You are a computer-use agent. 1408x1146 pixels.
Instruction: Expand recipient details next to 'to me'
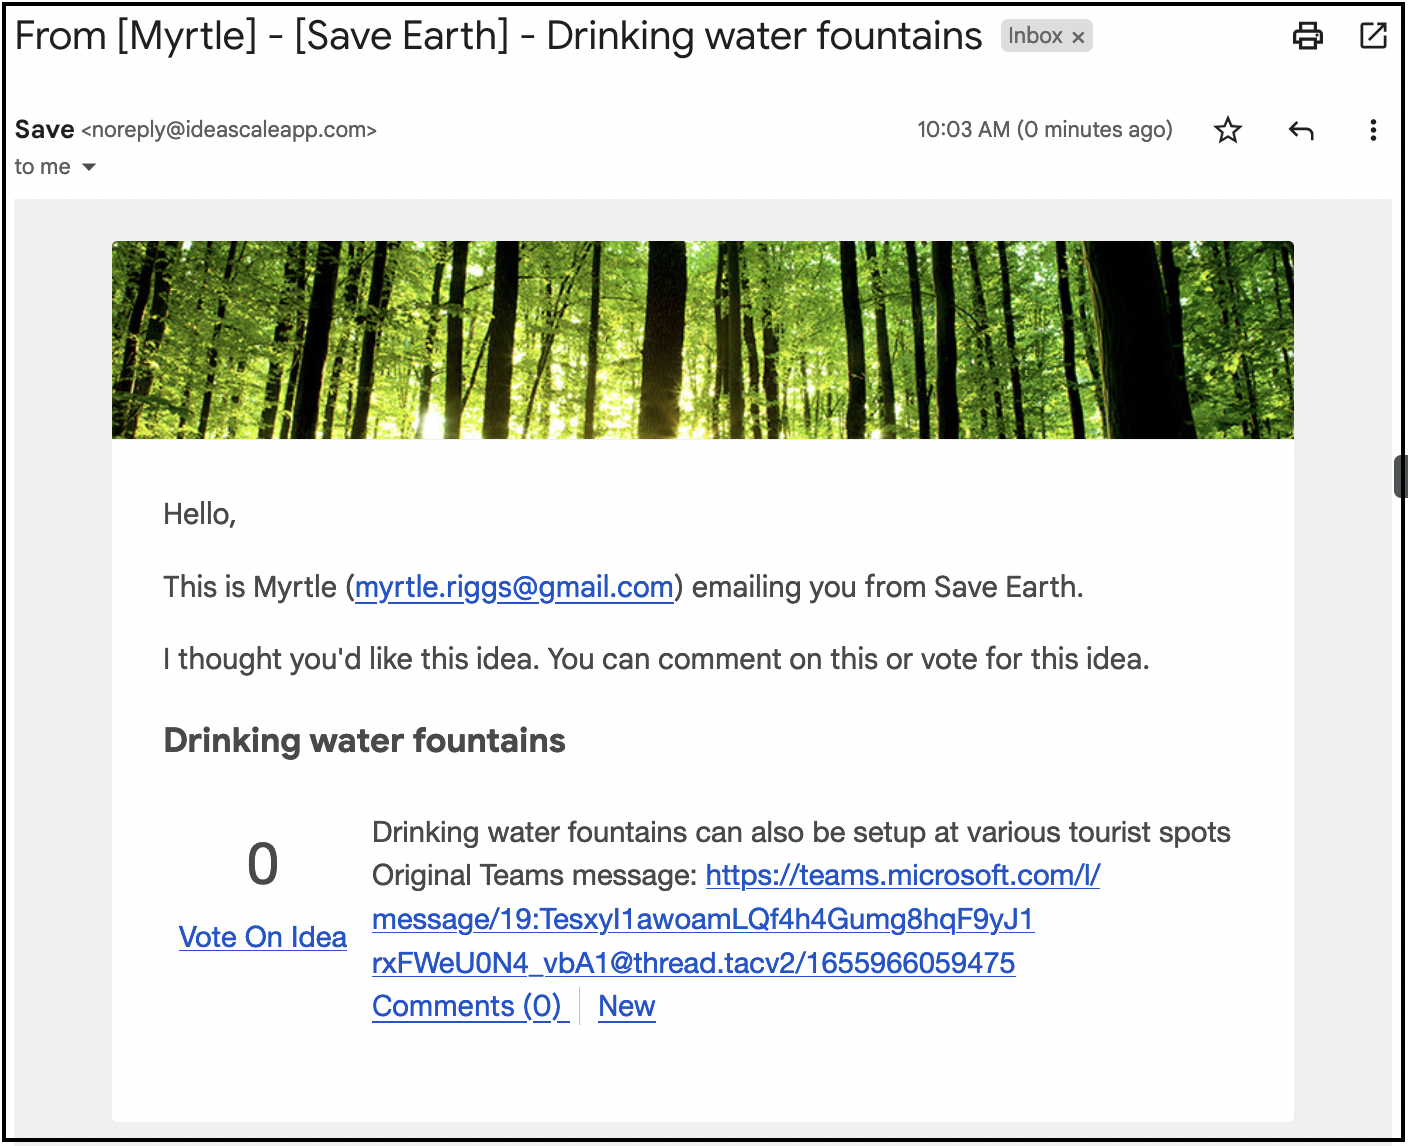(x=89, y=167)
